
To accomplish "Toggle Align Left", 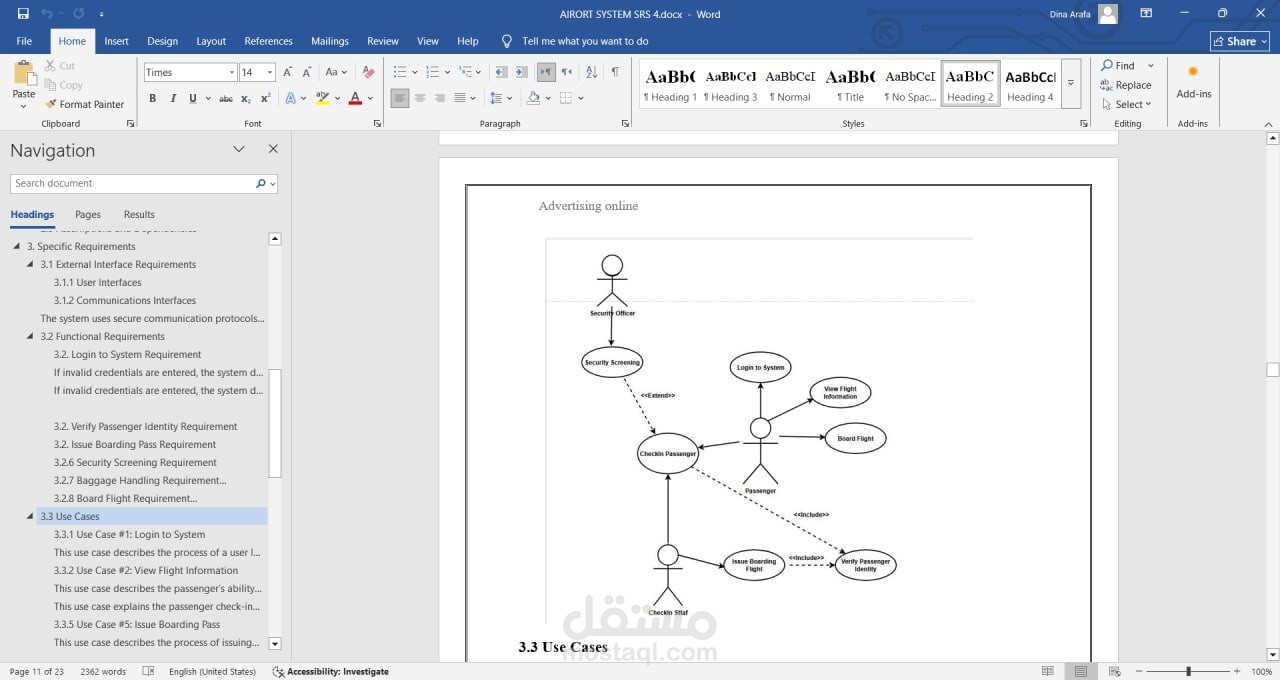I will [x=400, y=98].
